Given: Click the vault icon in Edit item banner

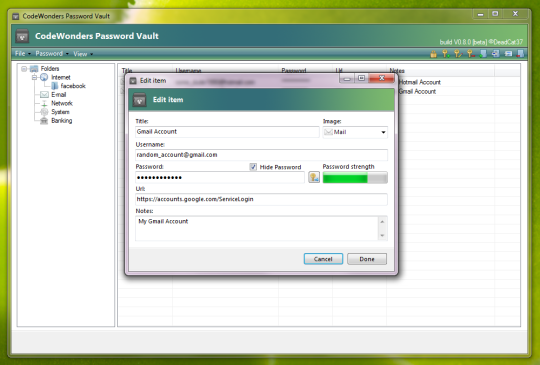Looking at the screenshot, I should (x=139, y=100).
